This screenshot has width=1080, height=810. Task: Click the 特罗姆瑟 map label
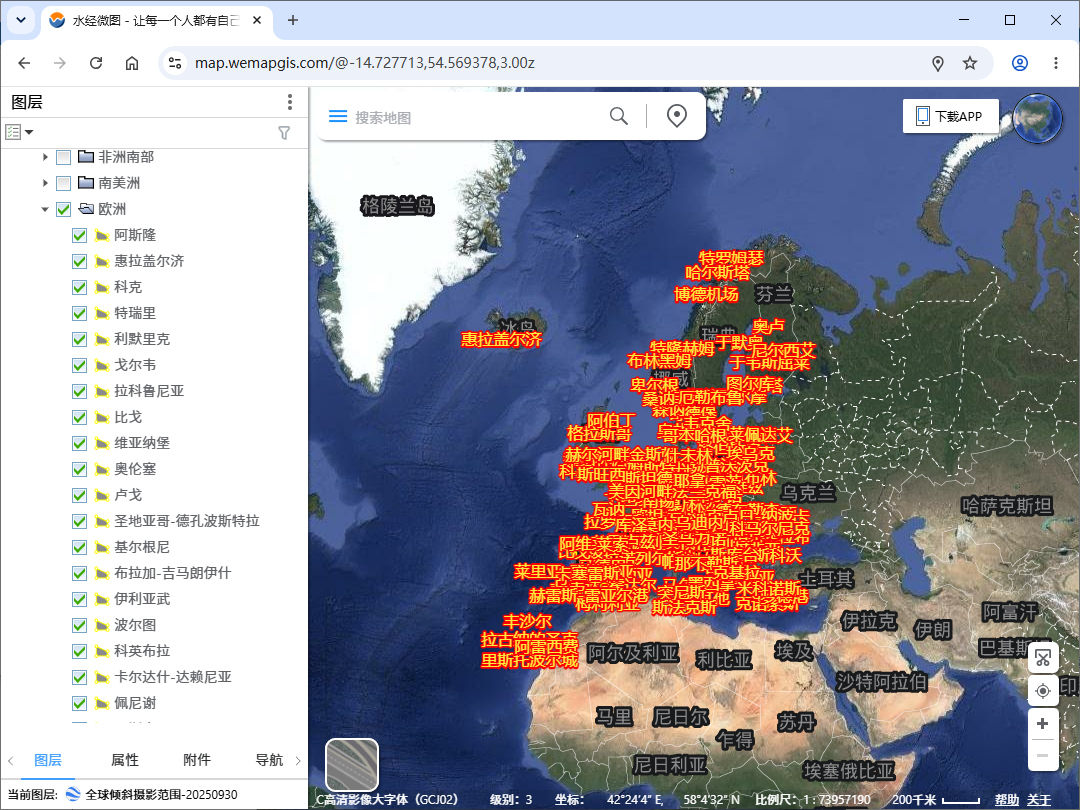(731, 258)
